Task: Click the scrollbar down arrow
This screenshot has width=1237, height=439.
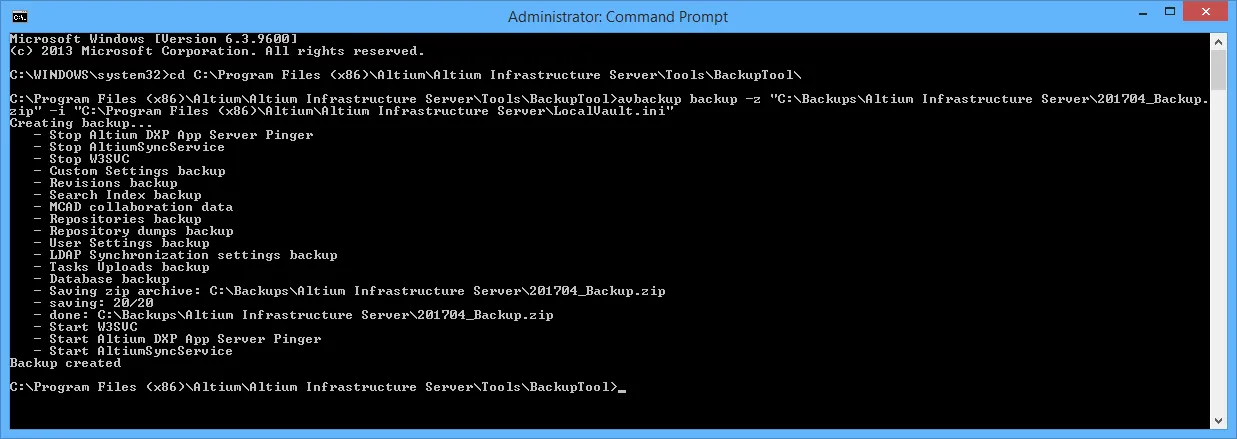Action: [1218, 421]
